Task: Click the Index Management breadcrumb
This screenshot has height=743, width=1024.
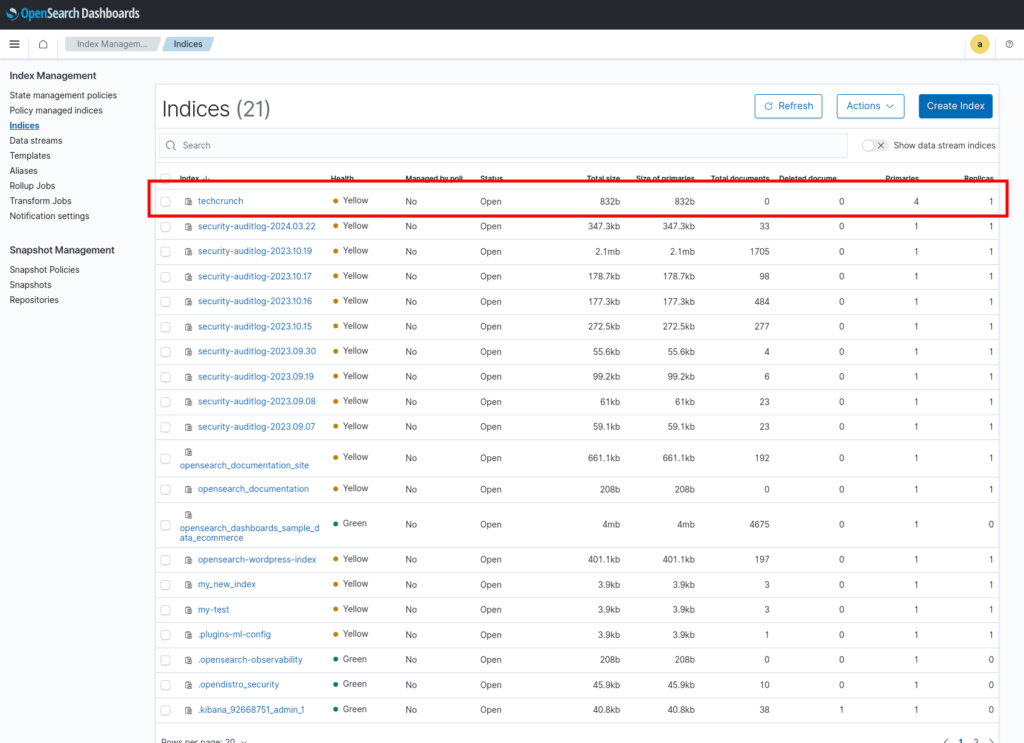Action: (x=112, y=44)
